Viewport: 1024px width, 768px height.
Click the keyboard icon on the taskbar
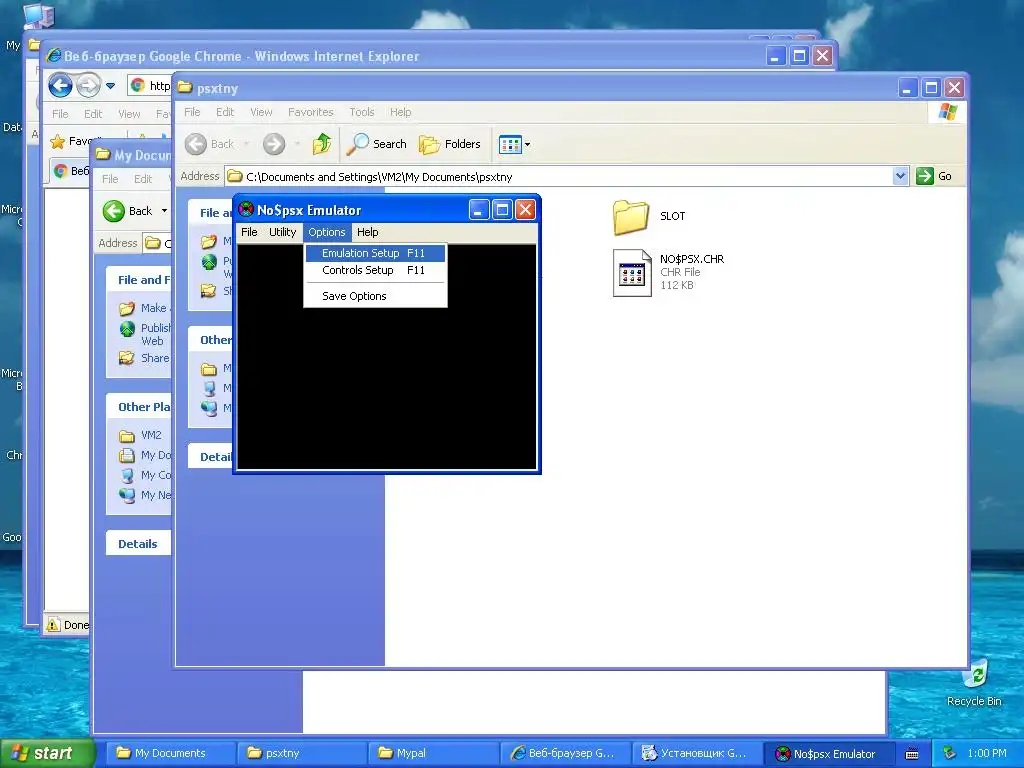[912, 754]
